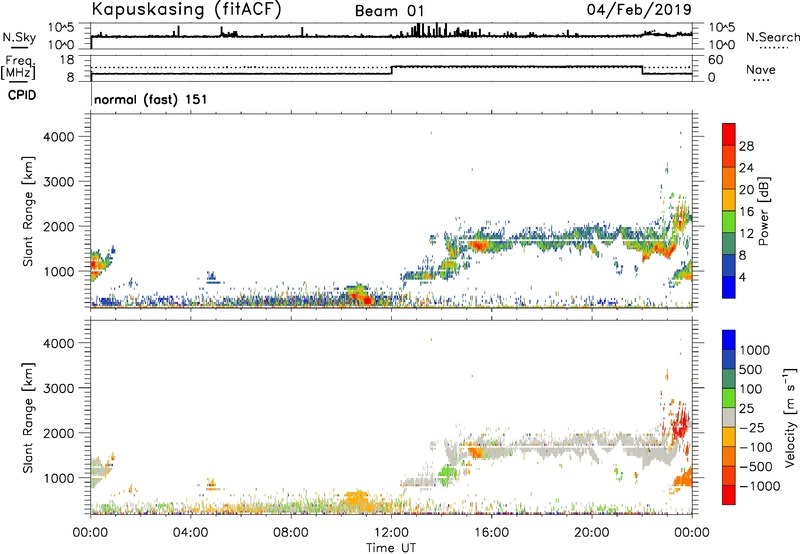Click the 'Beam 01' label
Image resolution: width=800 pixels, height=554 pixels.
coord(390,11)
